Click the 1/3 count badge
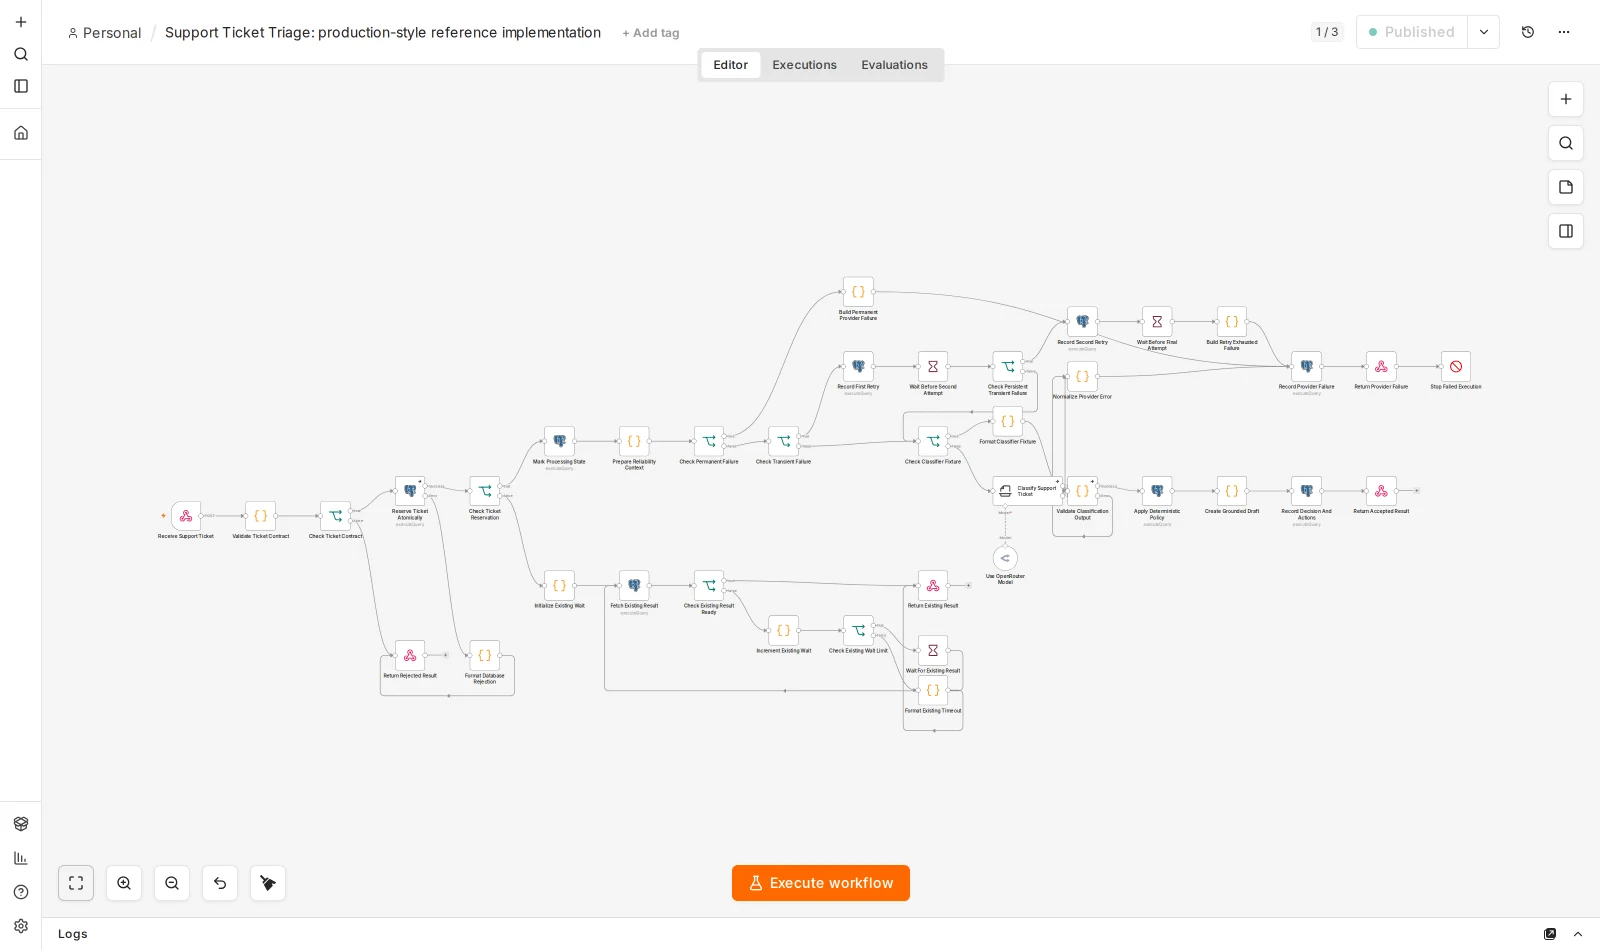Image resolution: width=1600 pixels, height=950 pixels. tap(1327, 32)
